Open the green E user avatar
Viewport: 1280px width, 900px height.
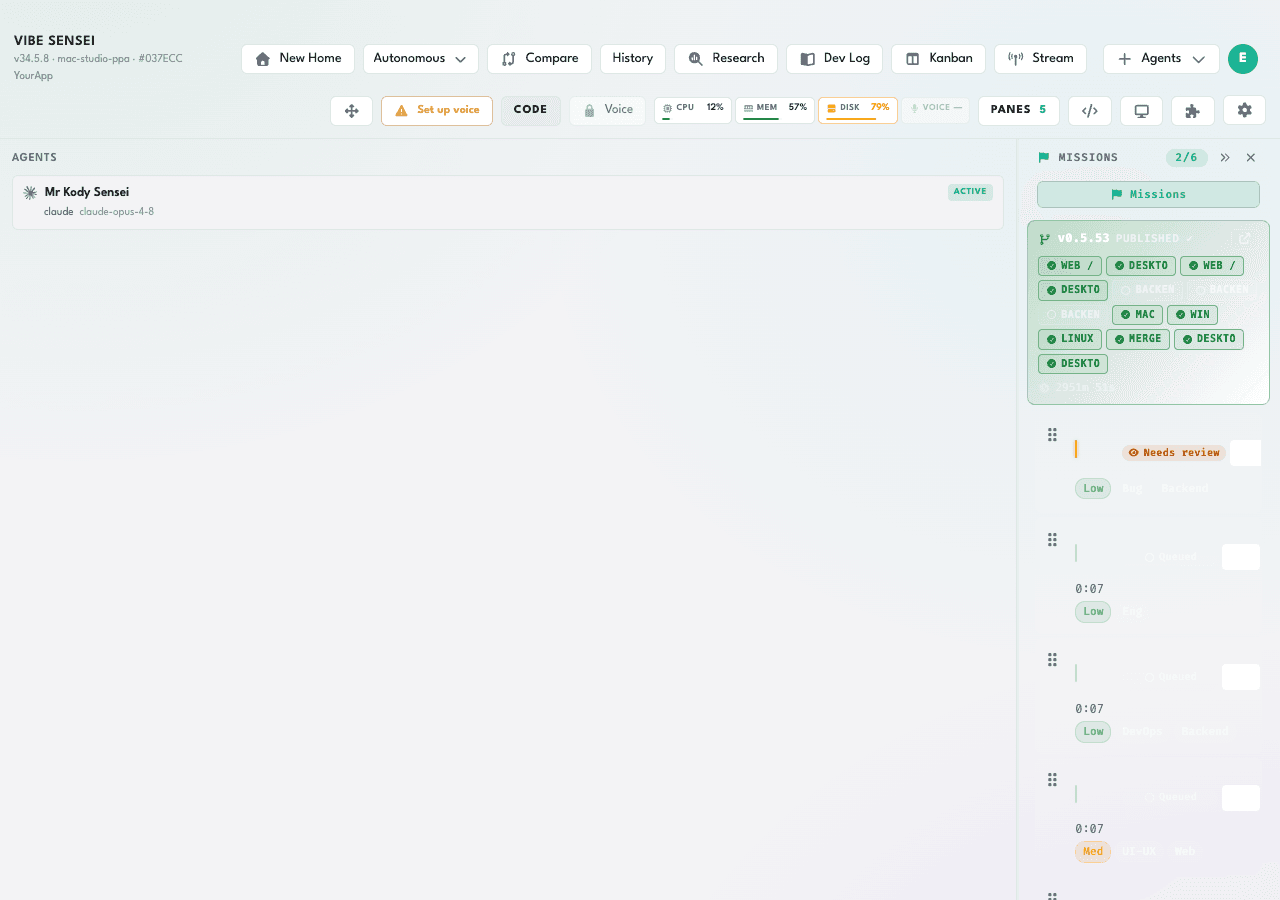coord(1243,59)
